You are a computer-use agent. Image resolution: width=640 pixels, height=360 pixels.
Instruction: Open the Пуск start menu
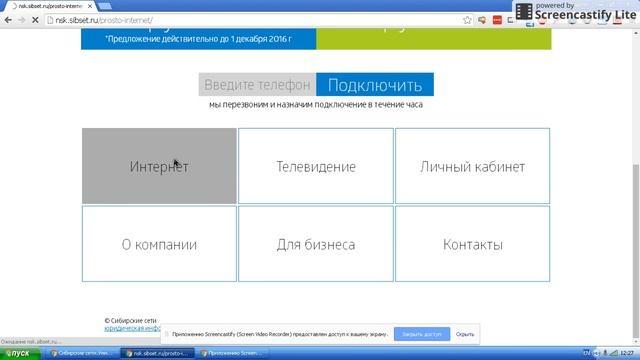click(x=20, y=353)
